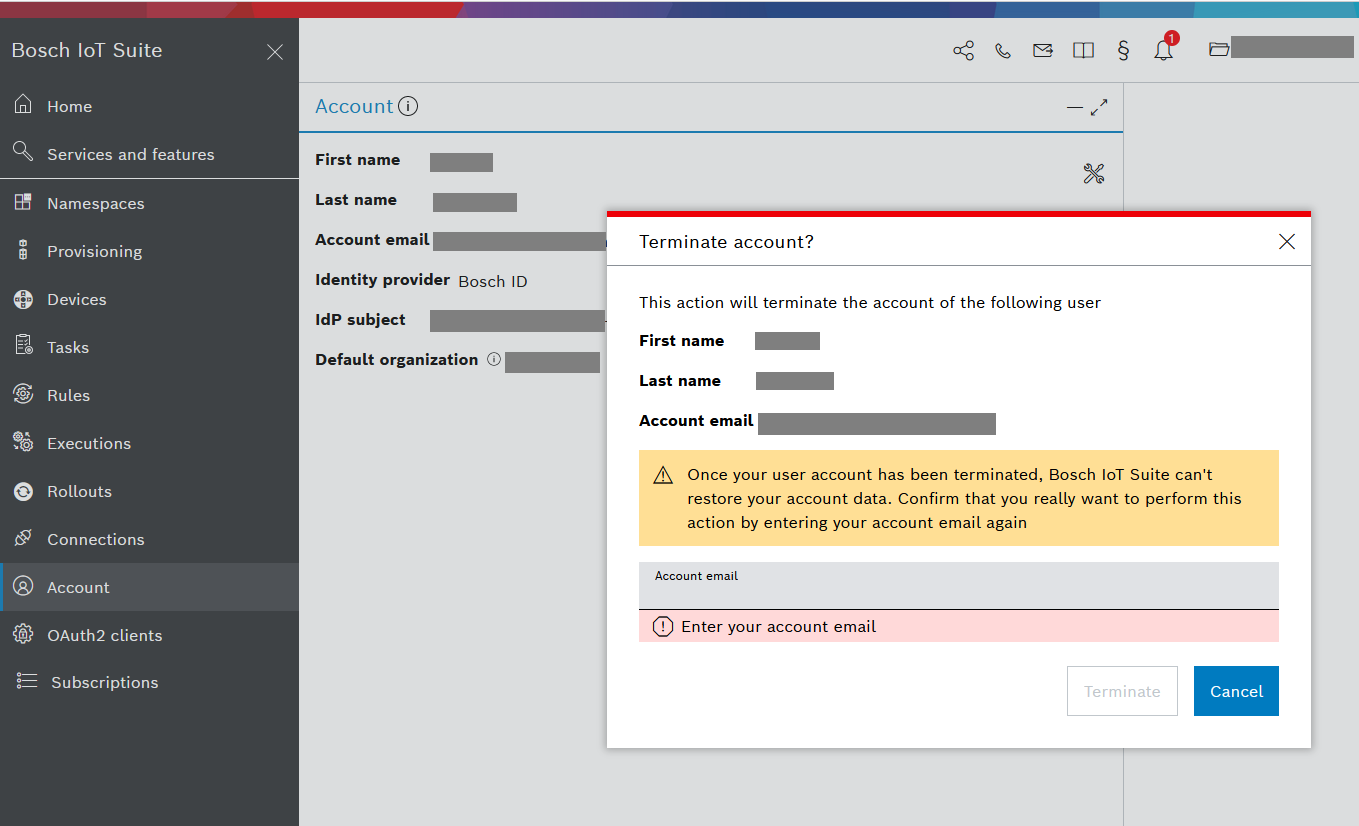Select Connections in sidebar

[x=150, y=539]
